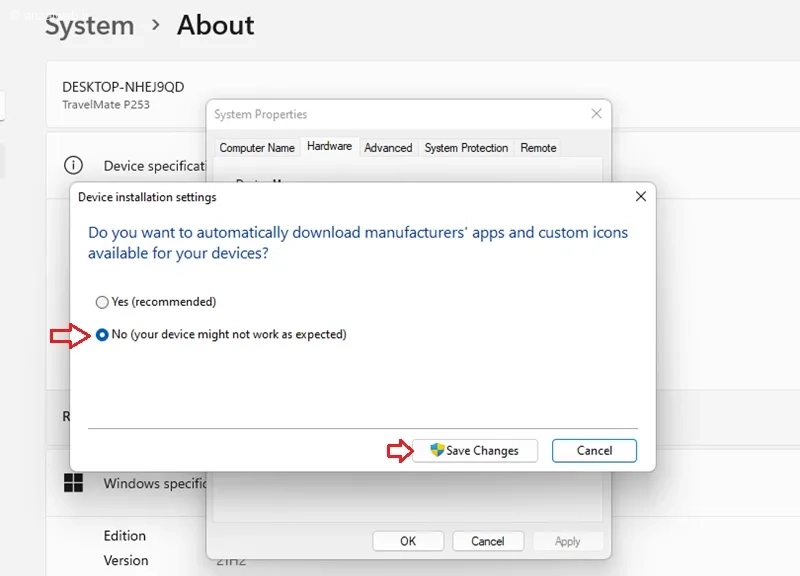
Task: Switch to the System Protection tab
Action: click(x=466, y=148)
